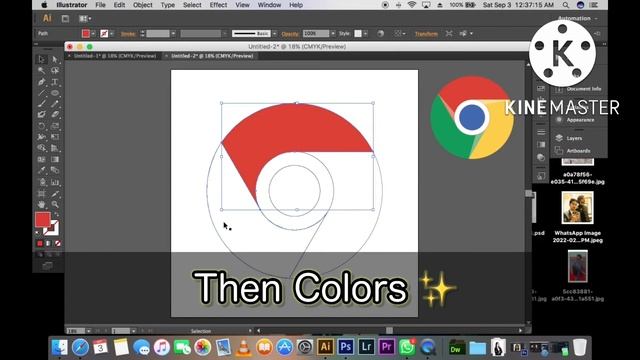Reset to default fill and stroke
Viewport: 640px width, 360px height.
pyautogui.click(x=38, y=232)
